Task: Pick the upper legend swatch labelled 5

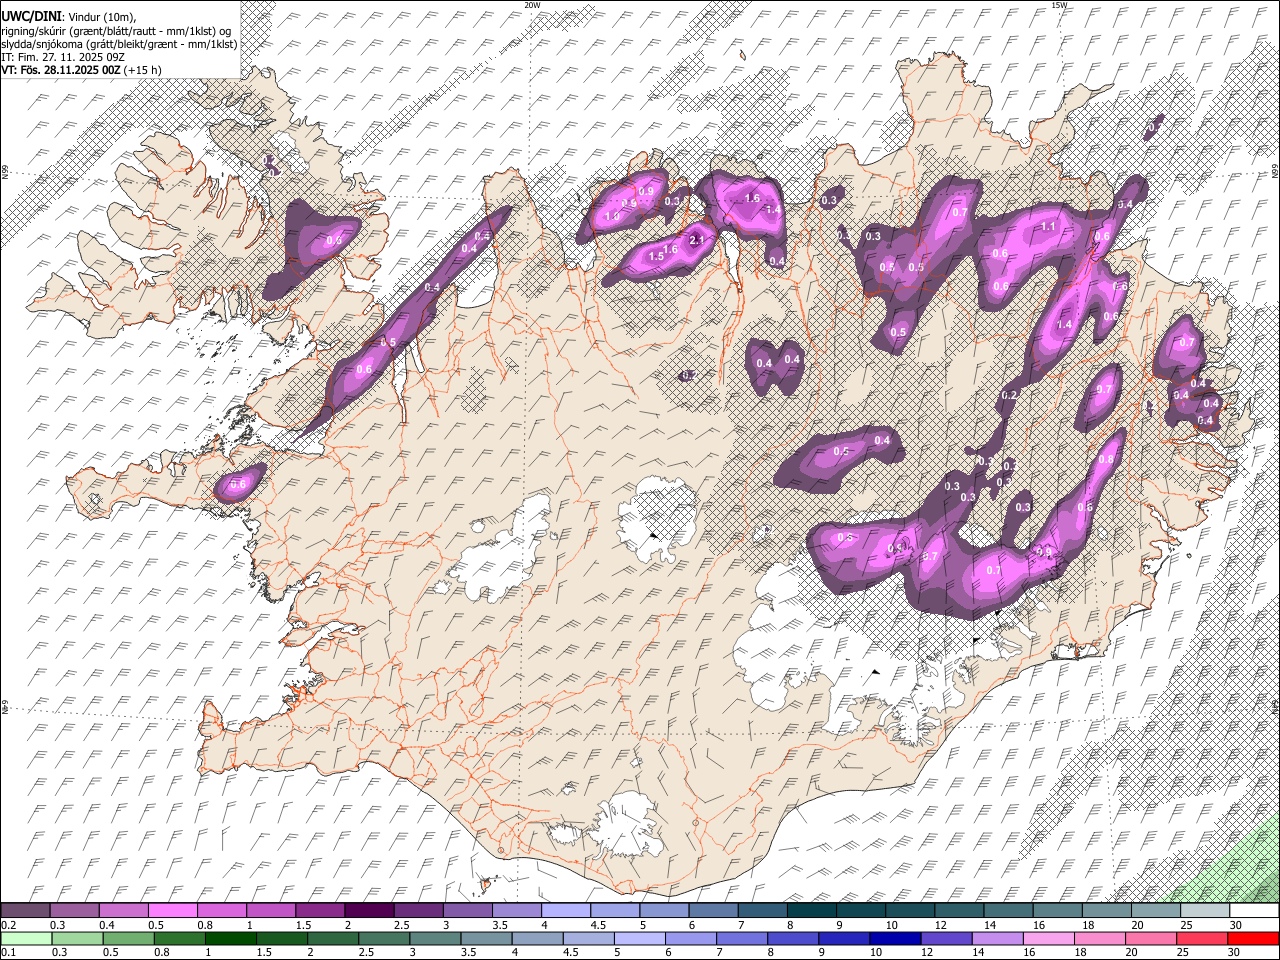Action: (665, 911)
